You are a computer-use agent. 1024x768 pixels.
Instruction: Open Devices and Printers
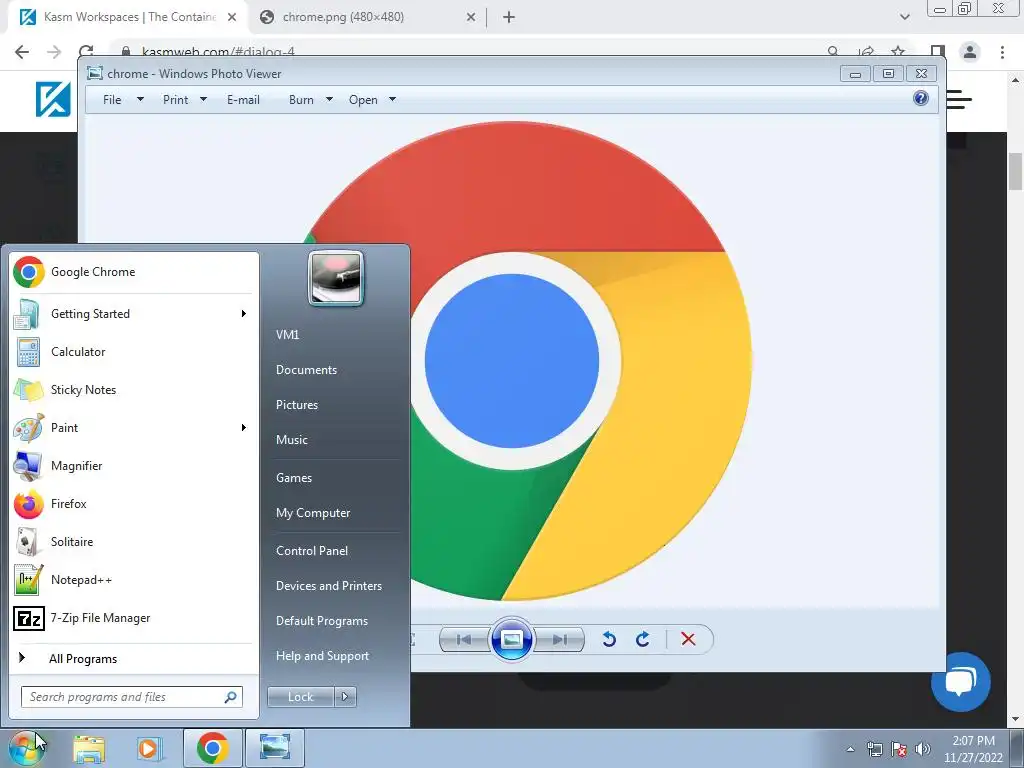click(x=328, y=586)
